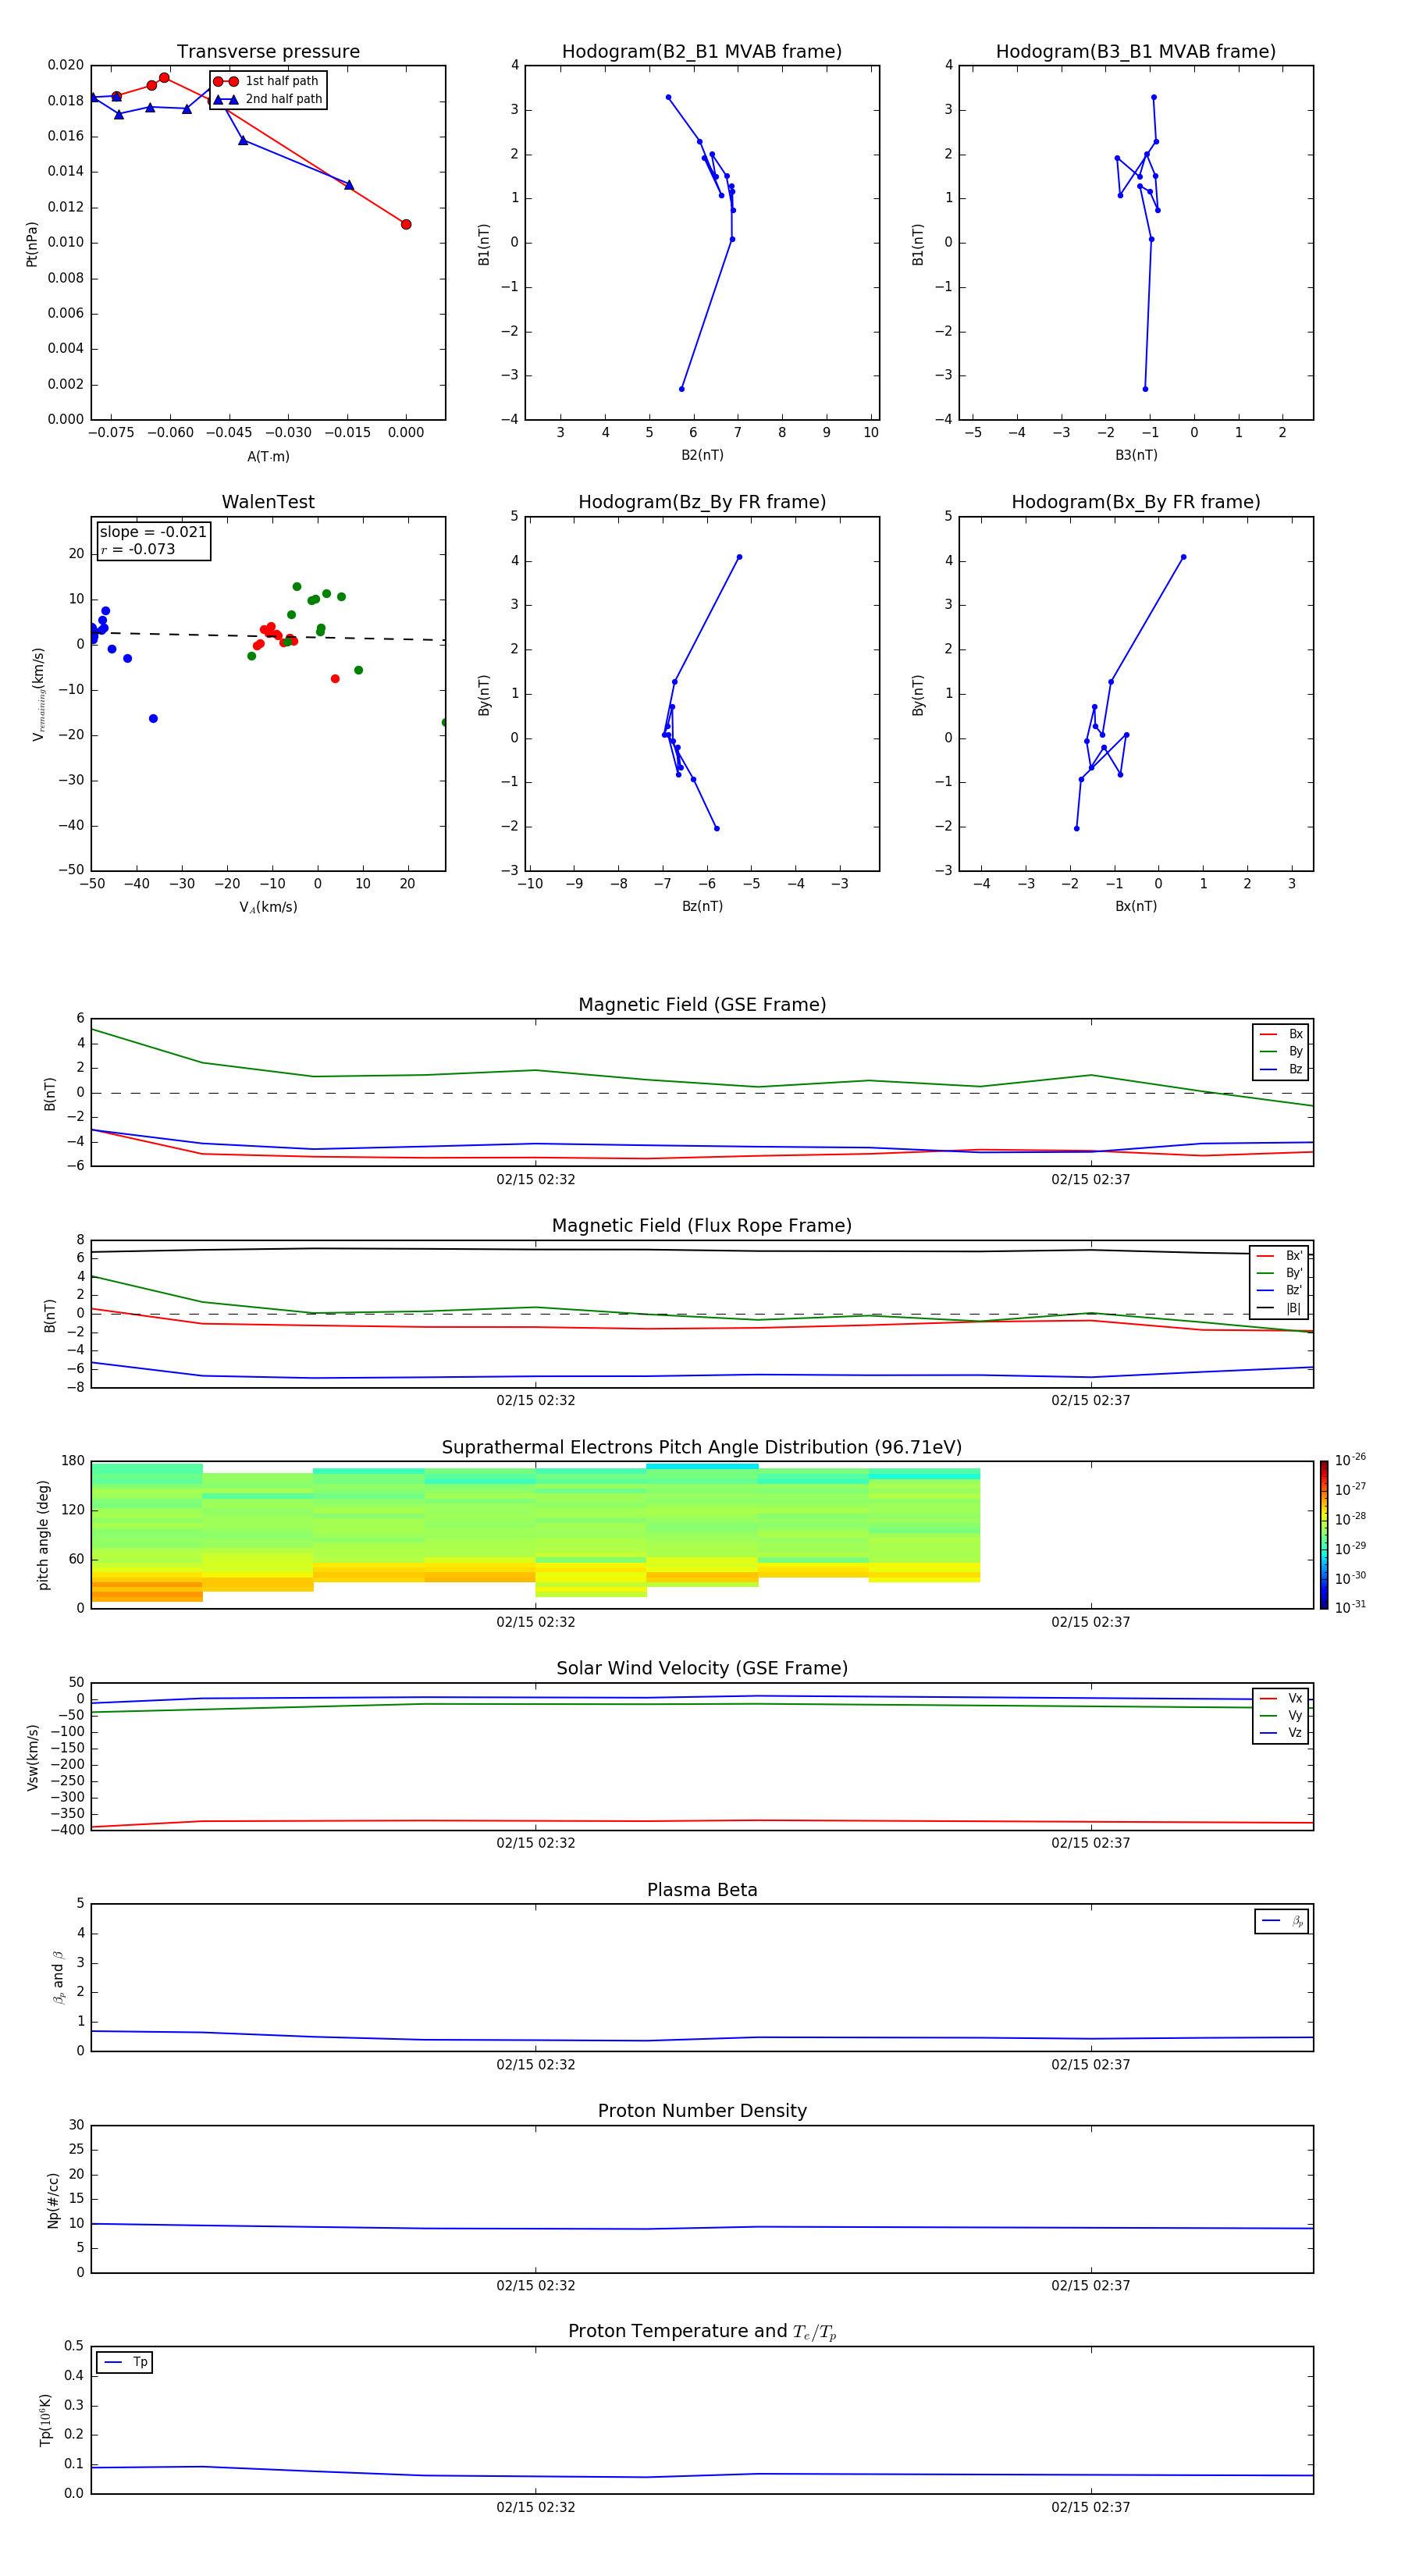Click the 'Magnetic Field (Flux Rope Frame)' title
This screenshot has width=1405, height=2576.
coord(702,1226)
